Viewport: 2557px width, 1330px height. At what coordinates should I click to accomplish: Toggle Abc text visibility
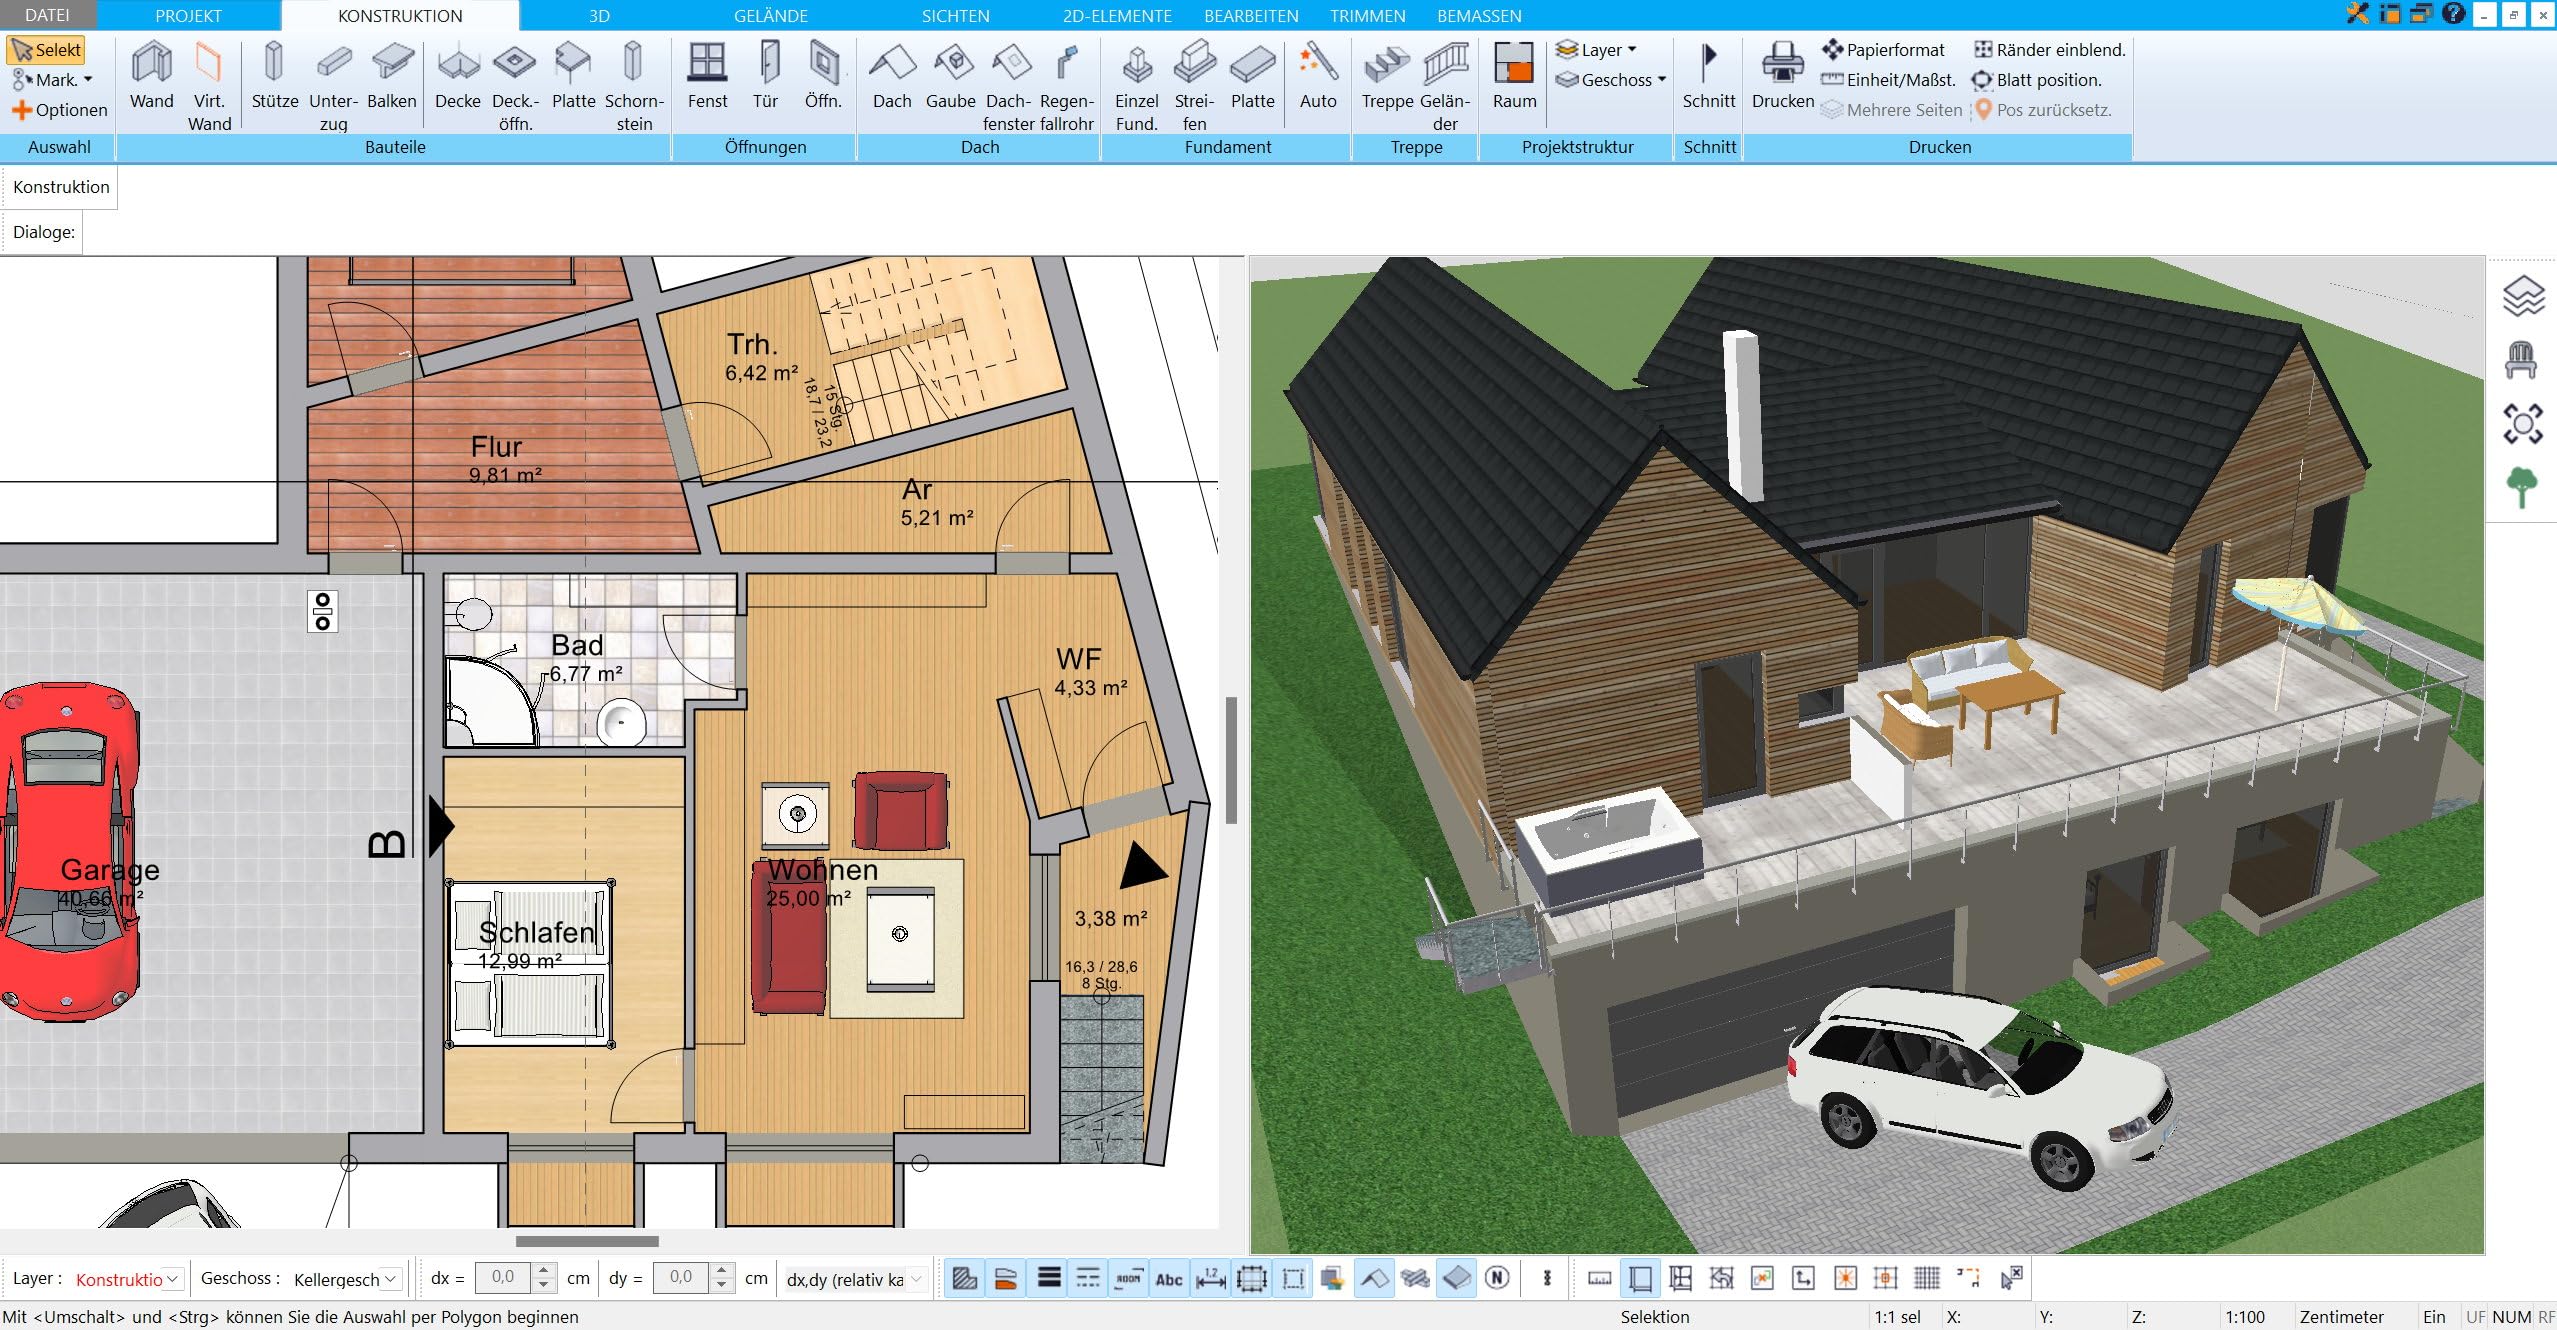[x=1169, y=1278]
